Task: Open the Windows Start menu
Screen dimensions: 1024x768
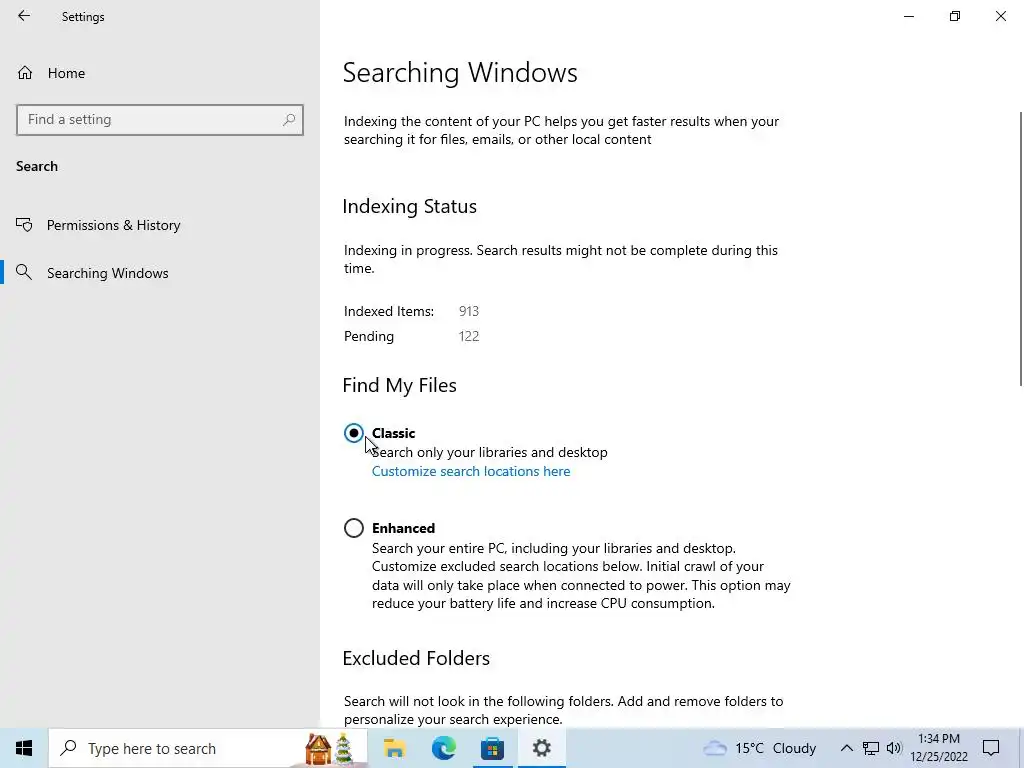Action: click(24, 748)
